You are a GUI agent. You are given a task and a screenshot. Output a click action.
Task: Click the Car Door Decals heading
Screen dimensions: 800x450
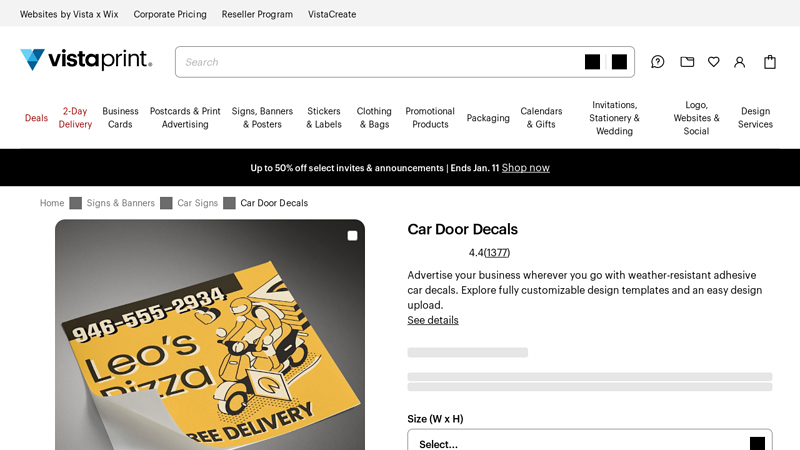[x=462, y=230]
